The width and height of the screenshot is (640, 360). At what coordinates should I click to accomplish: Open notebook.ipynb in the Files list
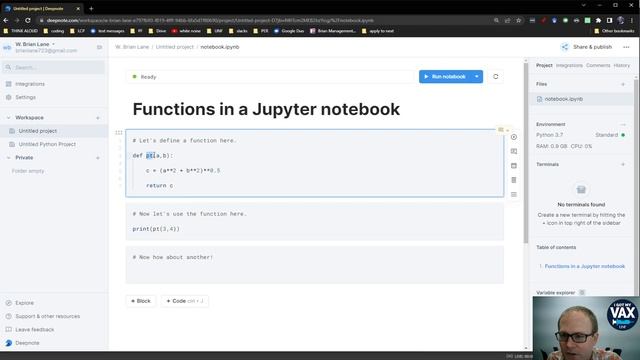click(581, 99)
